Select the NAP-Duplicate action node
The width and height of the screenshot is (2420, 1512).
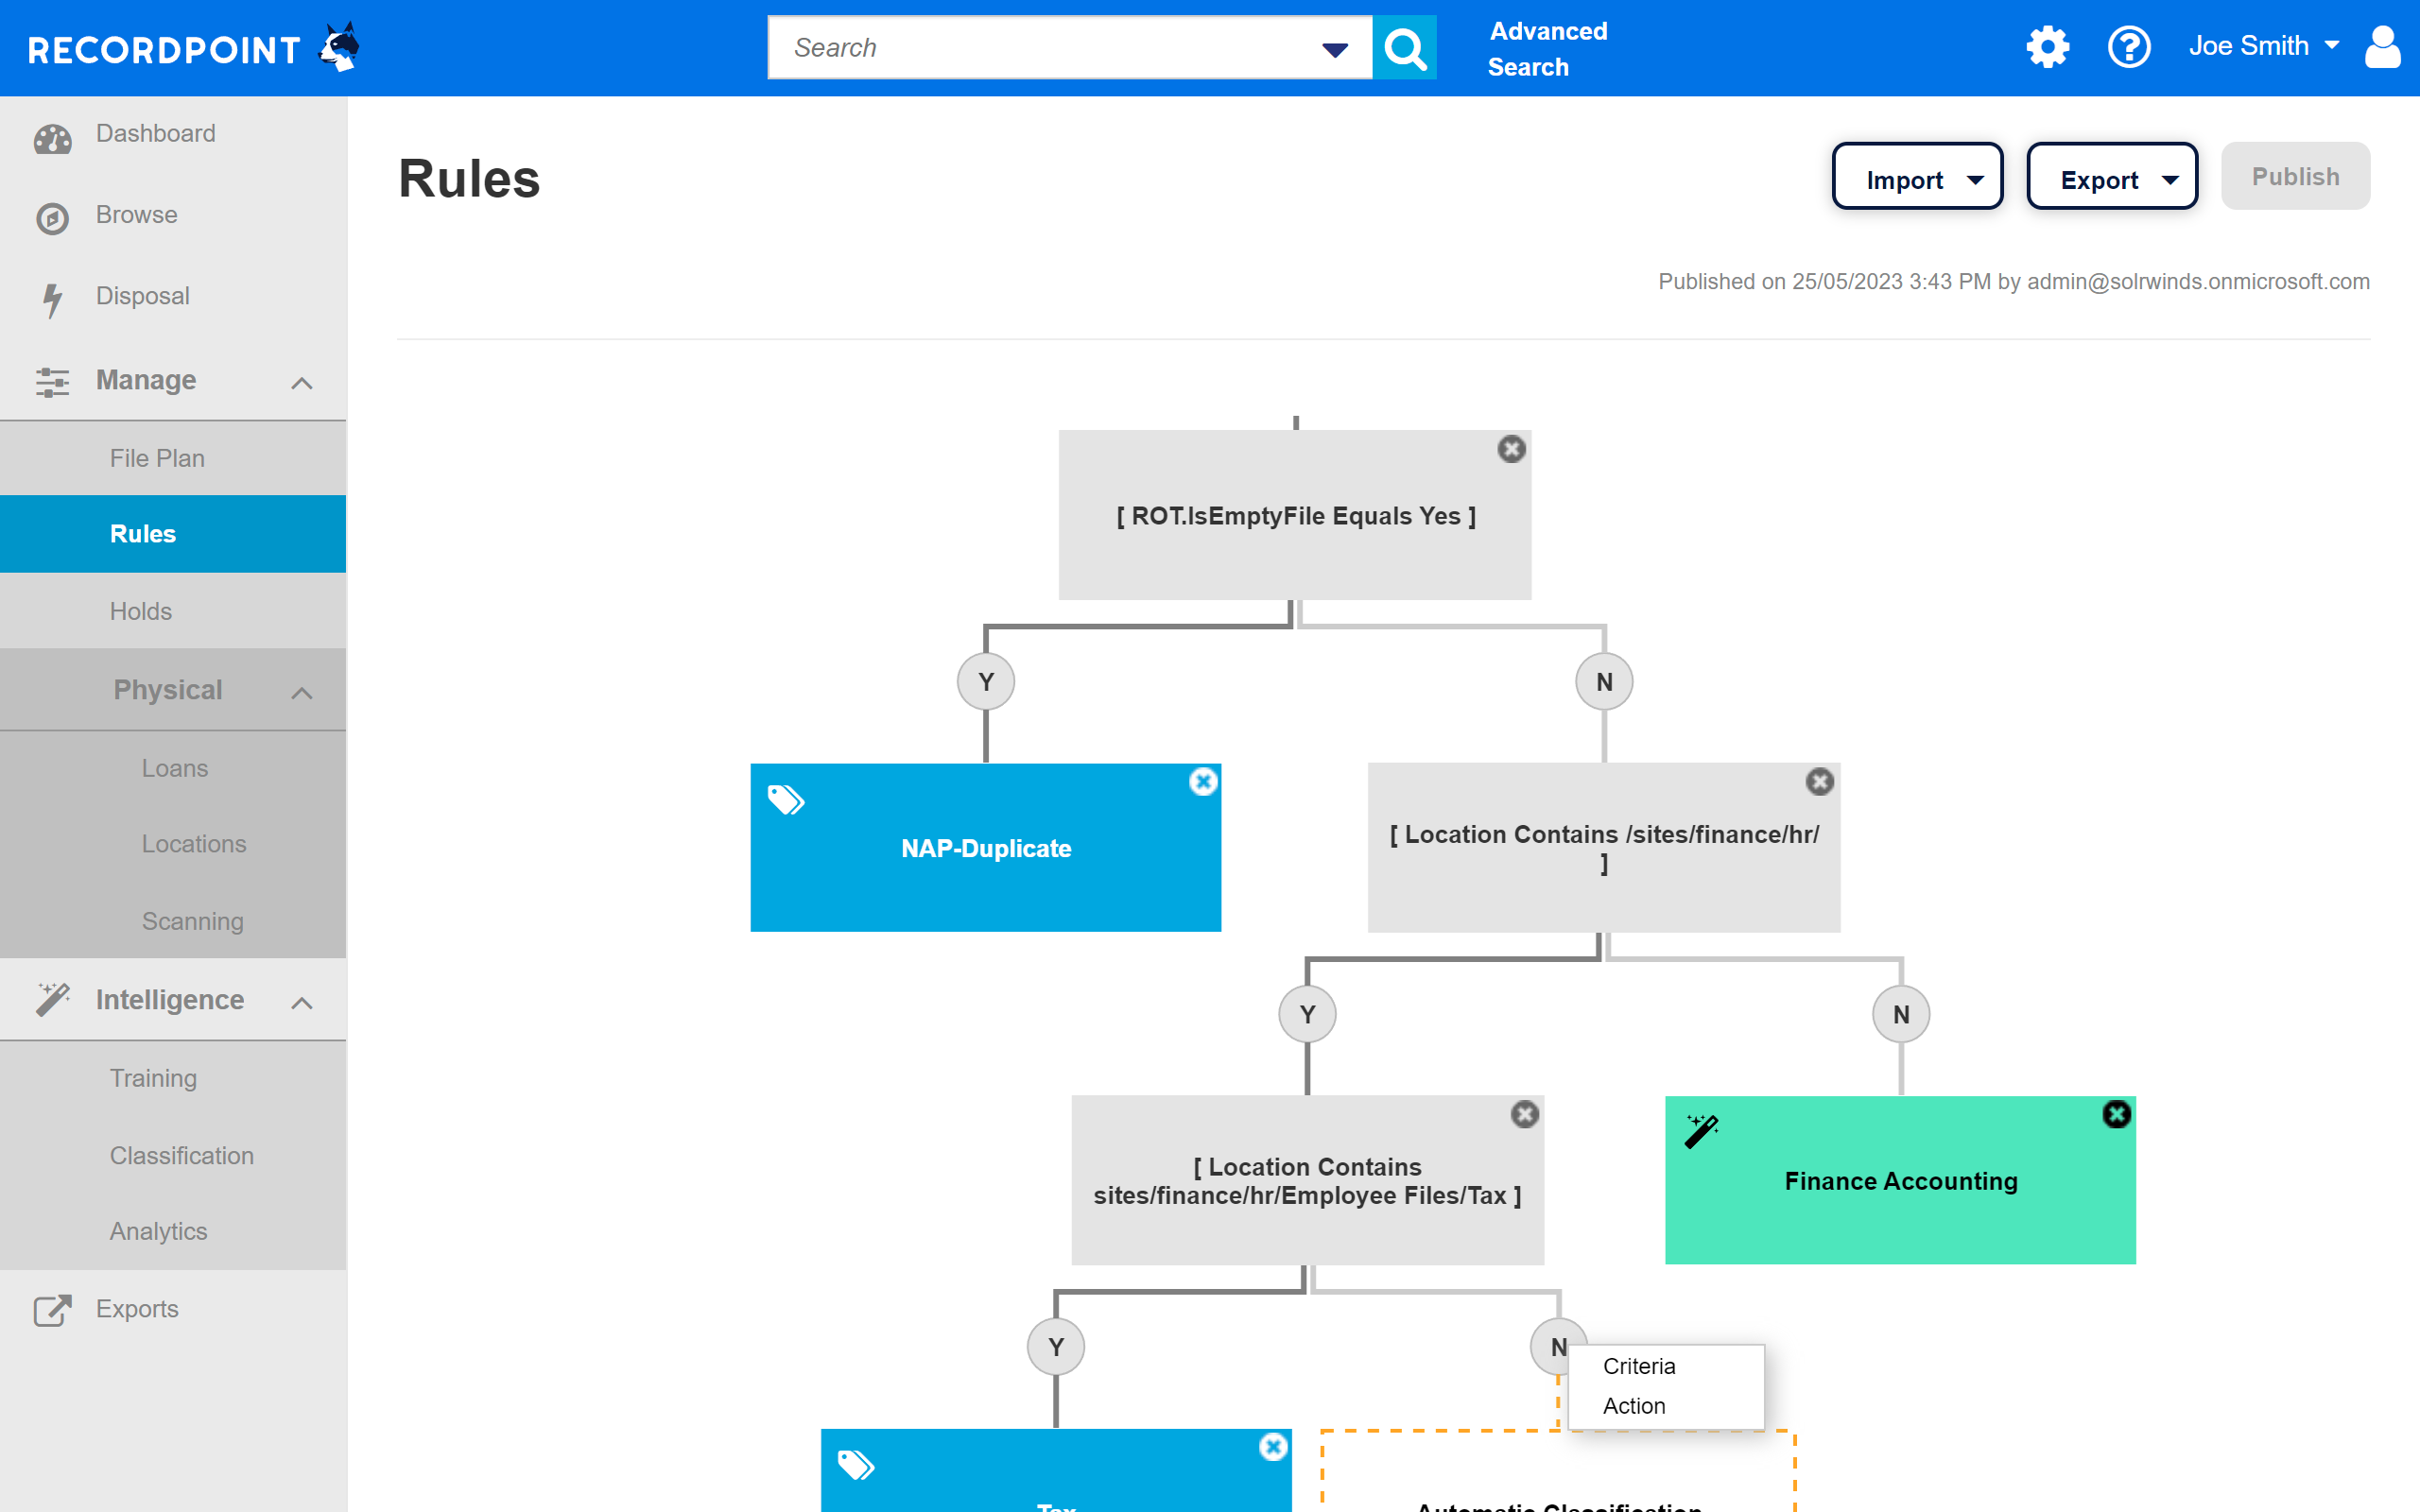tap(985, 848)
